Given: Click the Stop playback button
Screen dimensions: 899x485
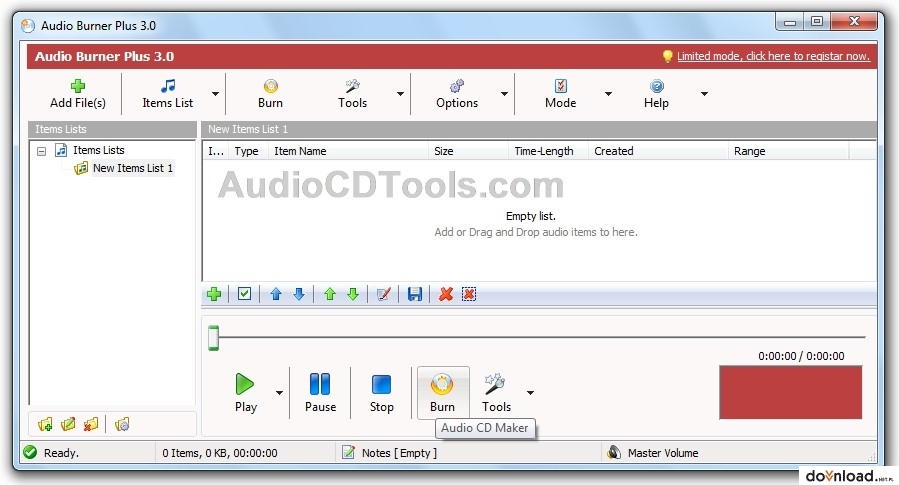Looking at the screenshot, I should tap(381, 393).
